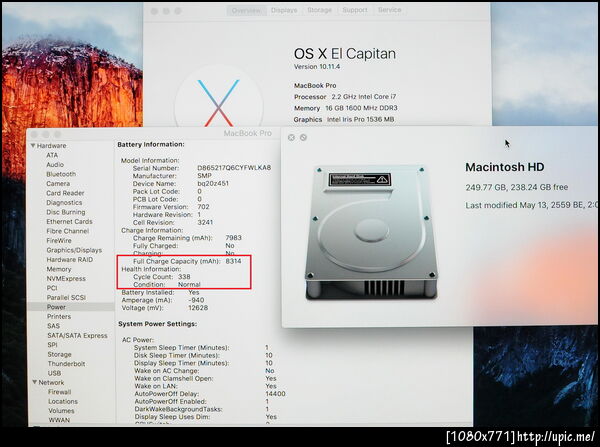Select WWAN under Network
The image size is (600, 447).
[x=59, y=420]
